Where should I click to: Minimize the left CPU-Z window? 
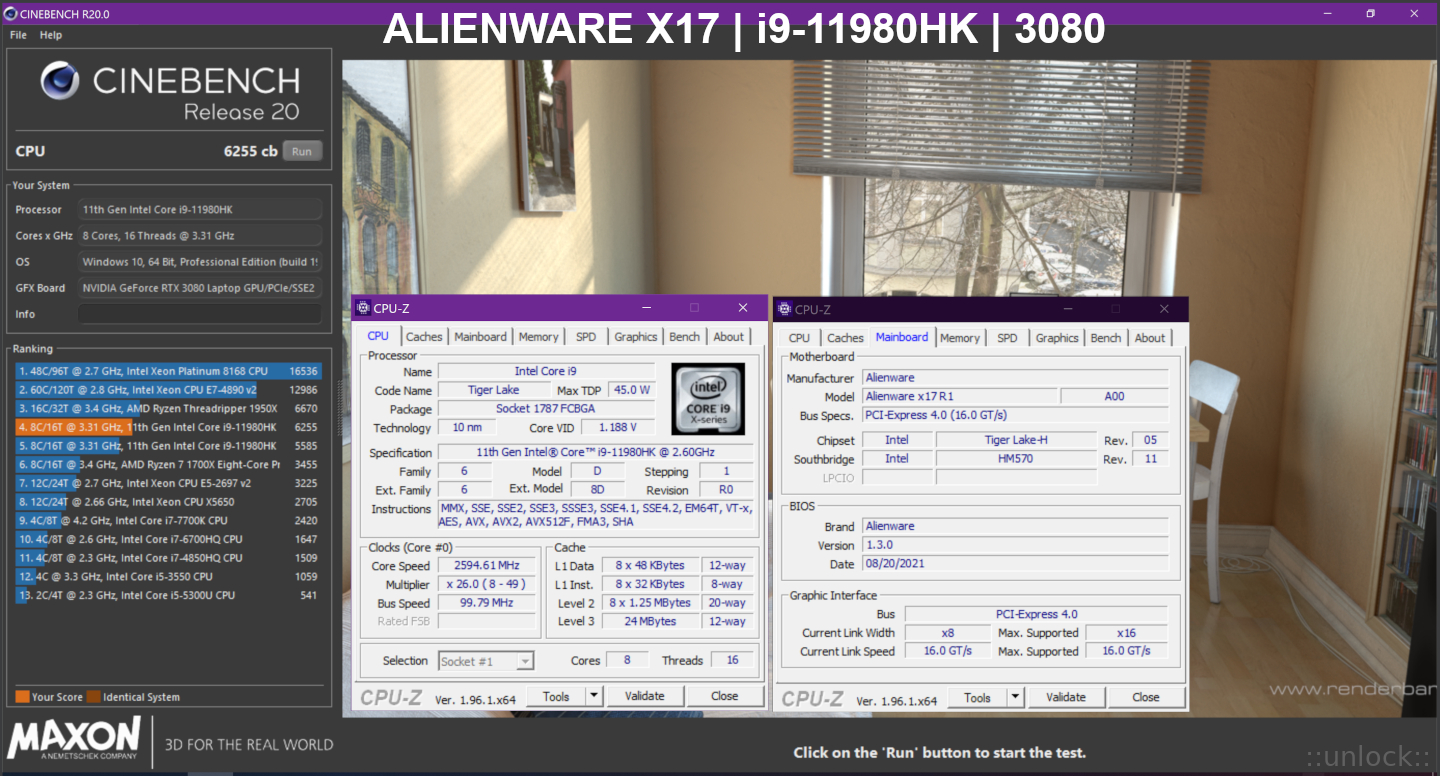coord(647,308)
